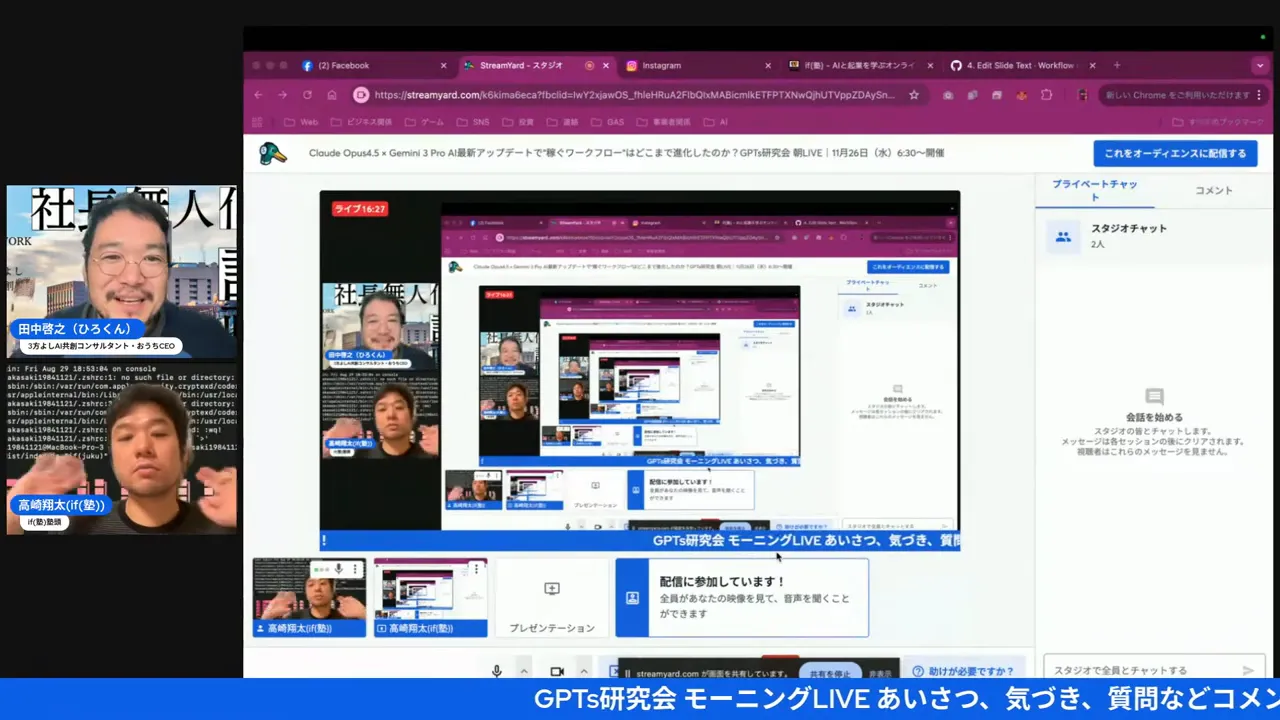Image resolution: width=1280 pixels, height=720 pixels.
Task: Click the bookmark star in the address bar
Action: click(914, 95)
